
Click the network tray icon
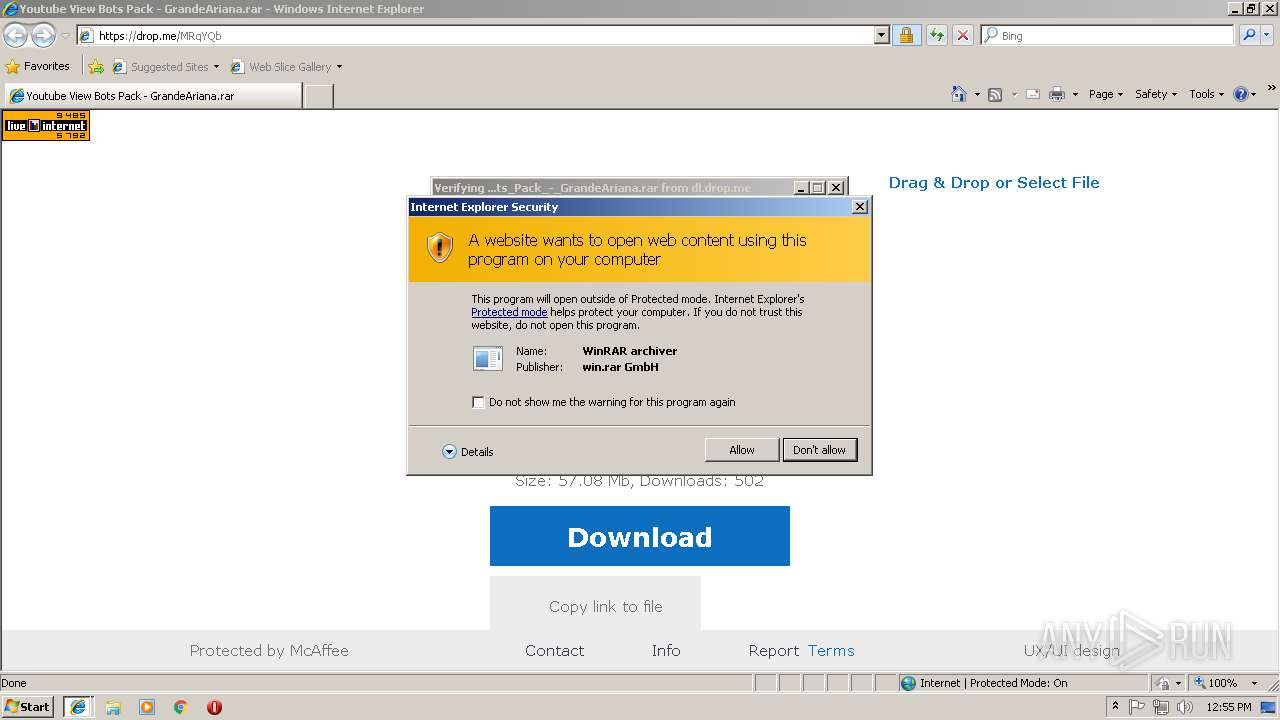pos(1161,707)
